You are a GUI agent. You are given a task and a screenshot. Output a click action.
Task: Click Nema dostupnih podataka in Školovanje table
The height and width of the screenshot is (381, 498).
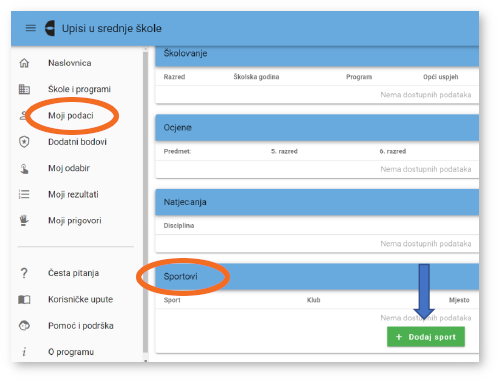pos(426,95)
